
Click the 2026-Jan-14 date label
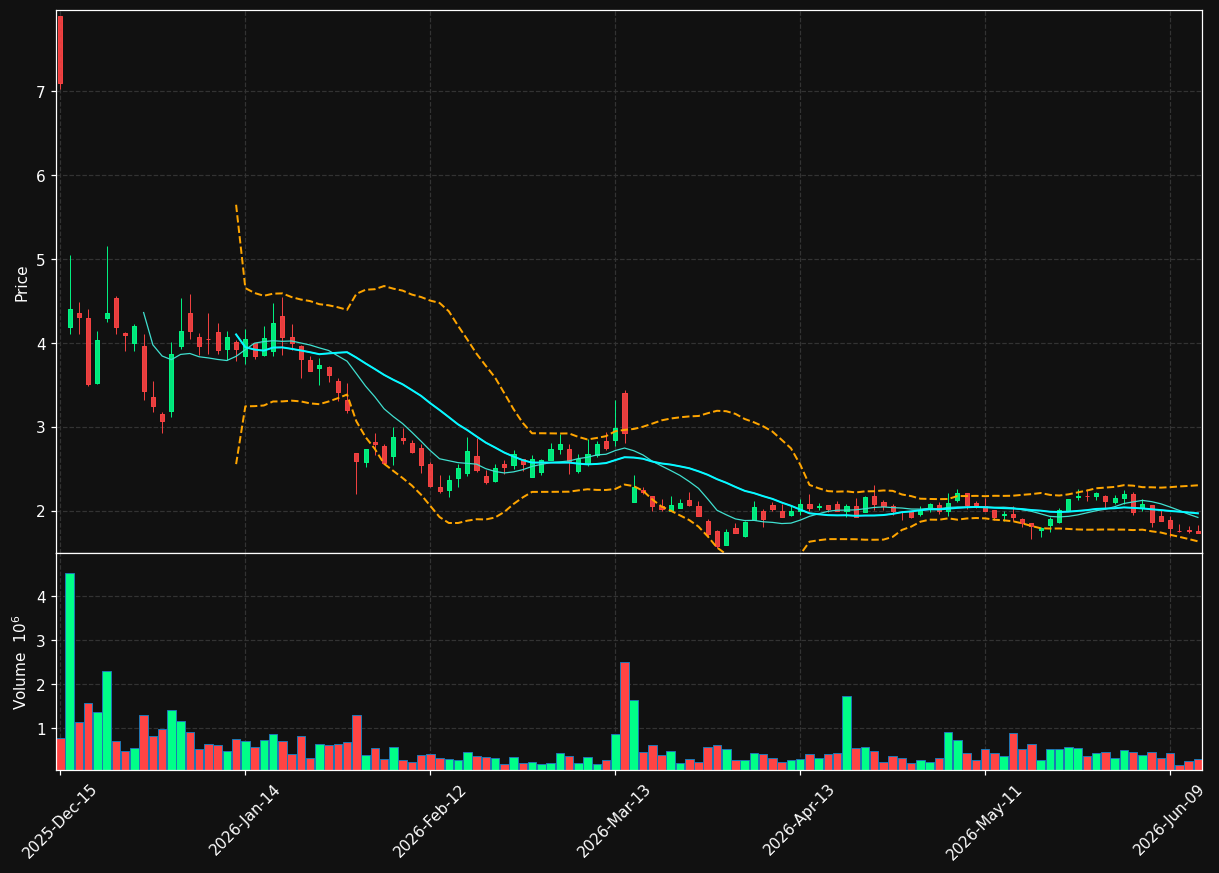pyautogui.click(x=246, y=819)
